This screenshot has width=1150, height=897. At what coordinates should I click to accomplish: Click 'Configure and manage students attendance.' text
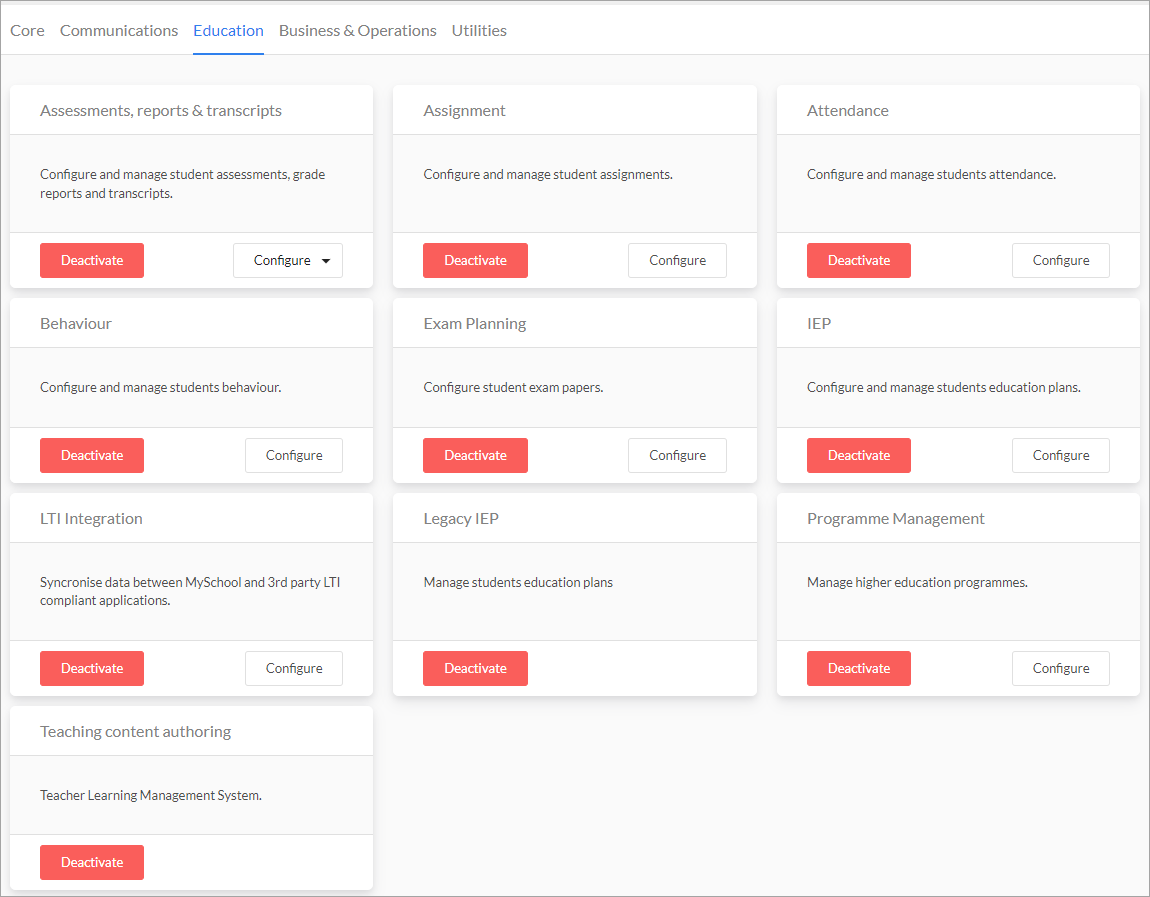931,175
